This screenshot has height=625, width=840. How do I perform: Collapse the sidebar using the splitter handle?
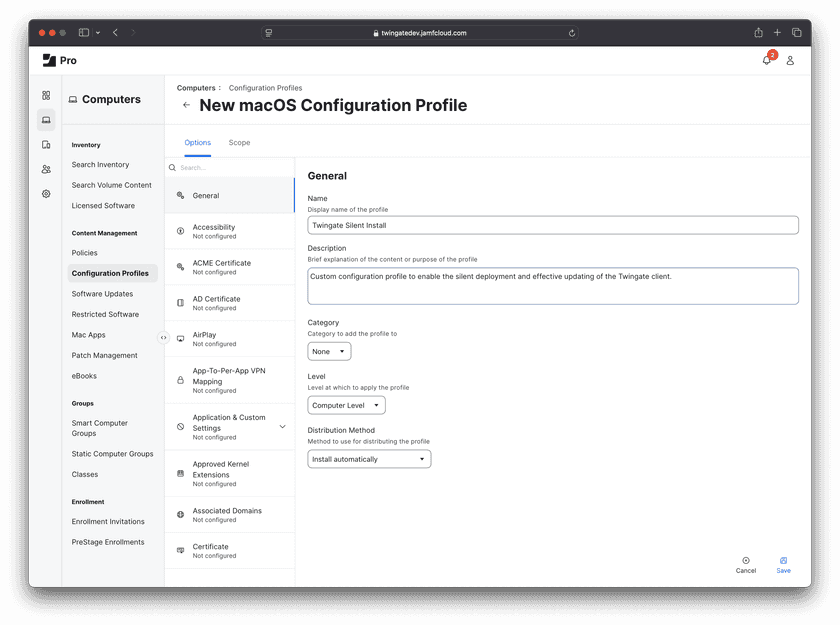[164, 337]
